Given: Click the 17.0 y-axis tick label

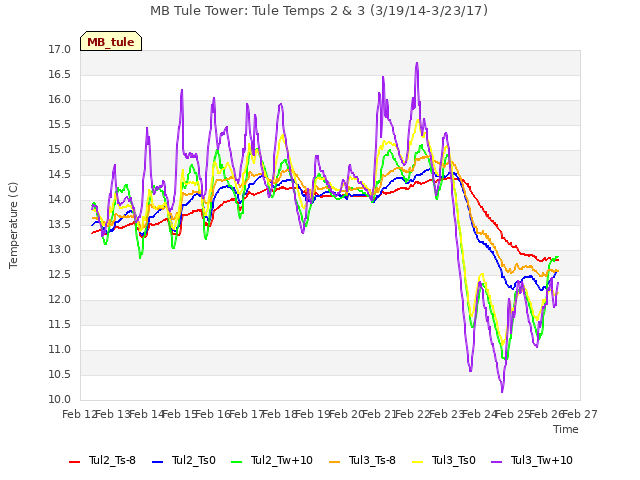Looking at the screenshot, I should (x=60, y=50).
